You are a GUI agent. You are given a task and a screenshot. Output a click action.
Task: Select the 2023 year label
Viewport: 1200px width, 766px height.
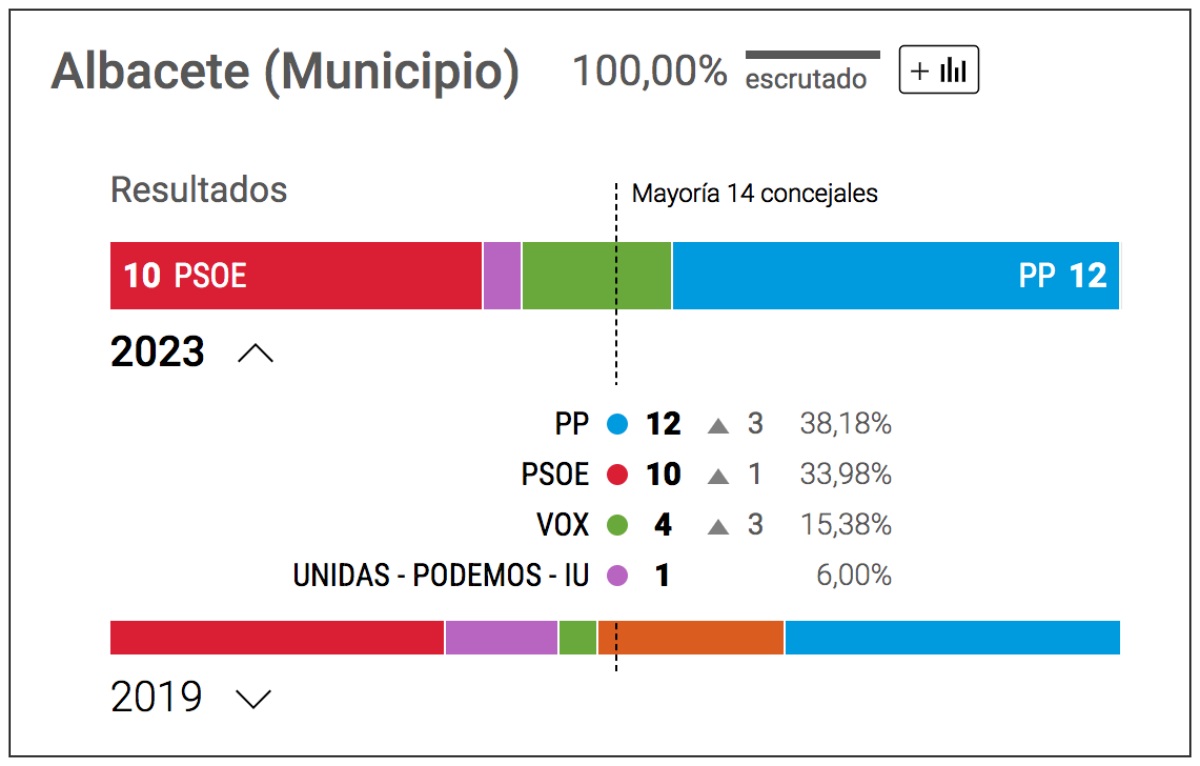[157, 352]
